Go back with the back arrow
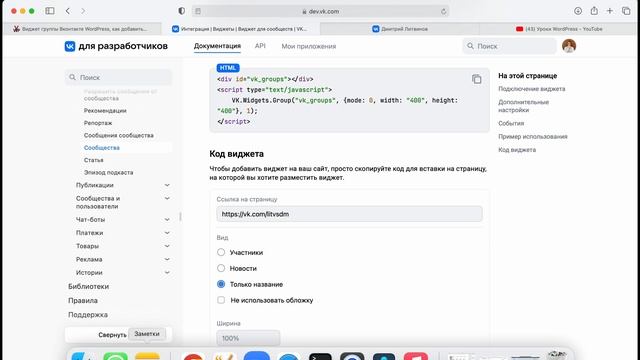 click(x=68, y=11)
